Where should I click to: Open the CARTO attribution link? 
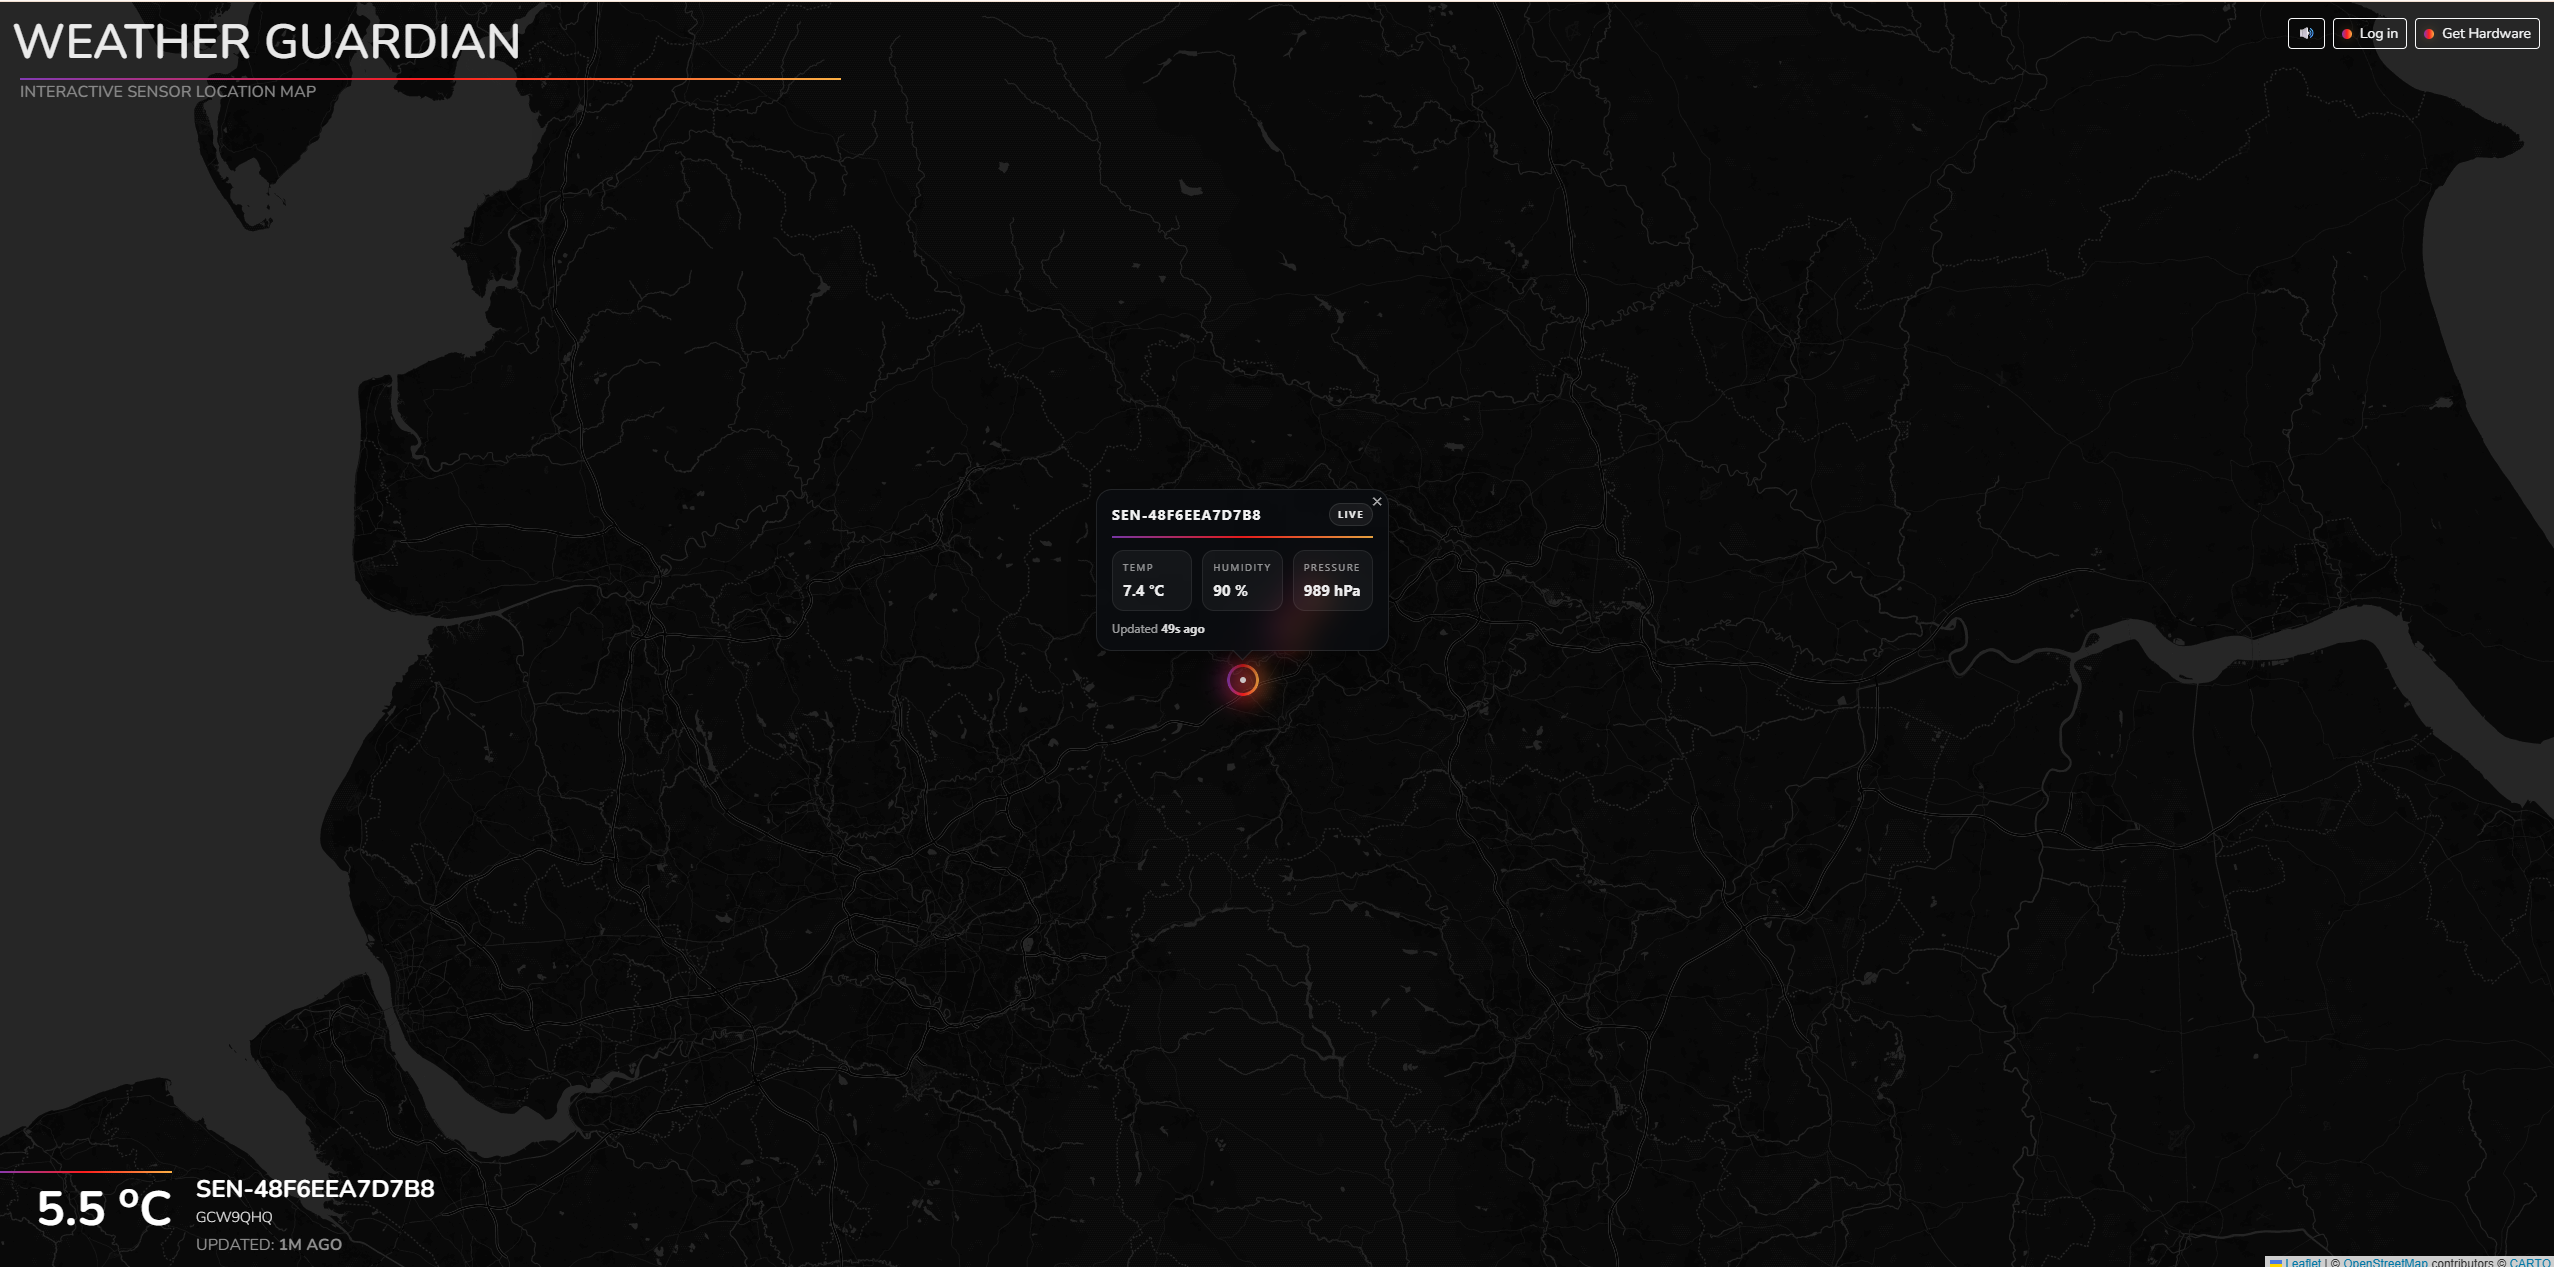pos(2529,1262)
